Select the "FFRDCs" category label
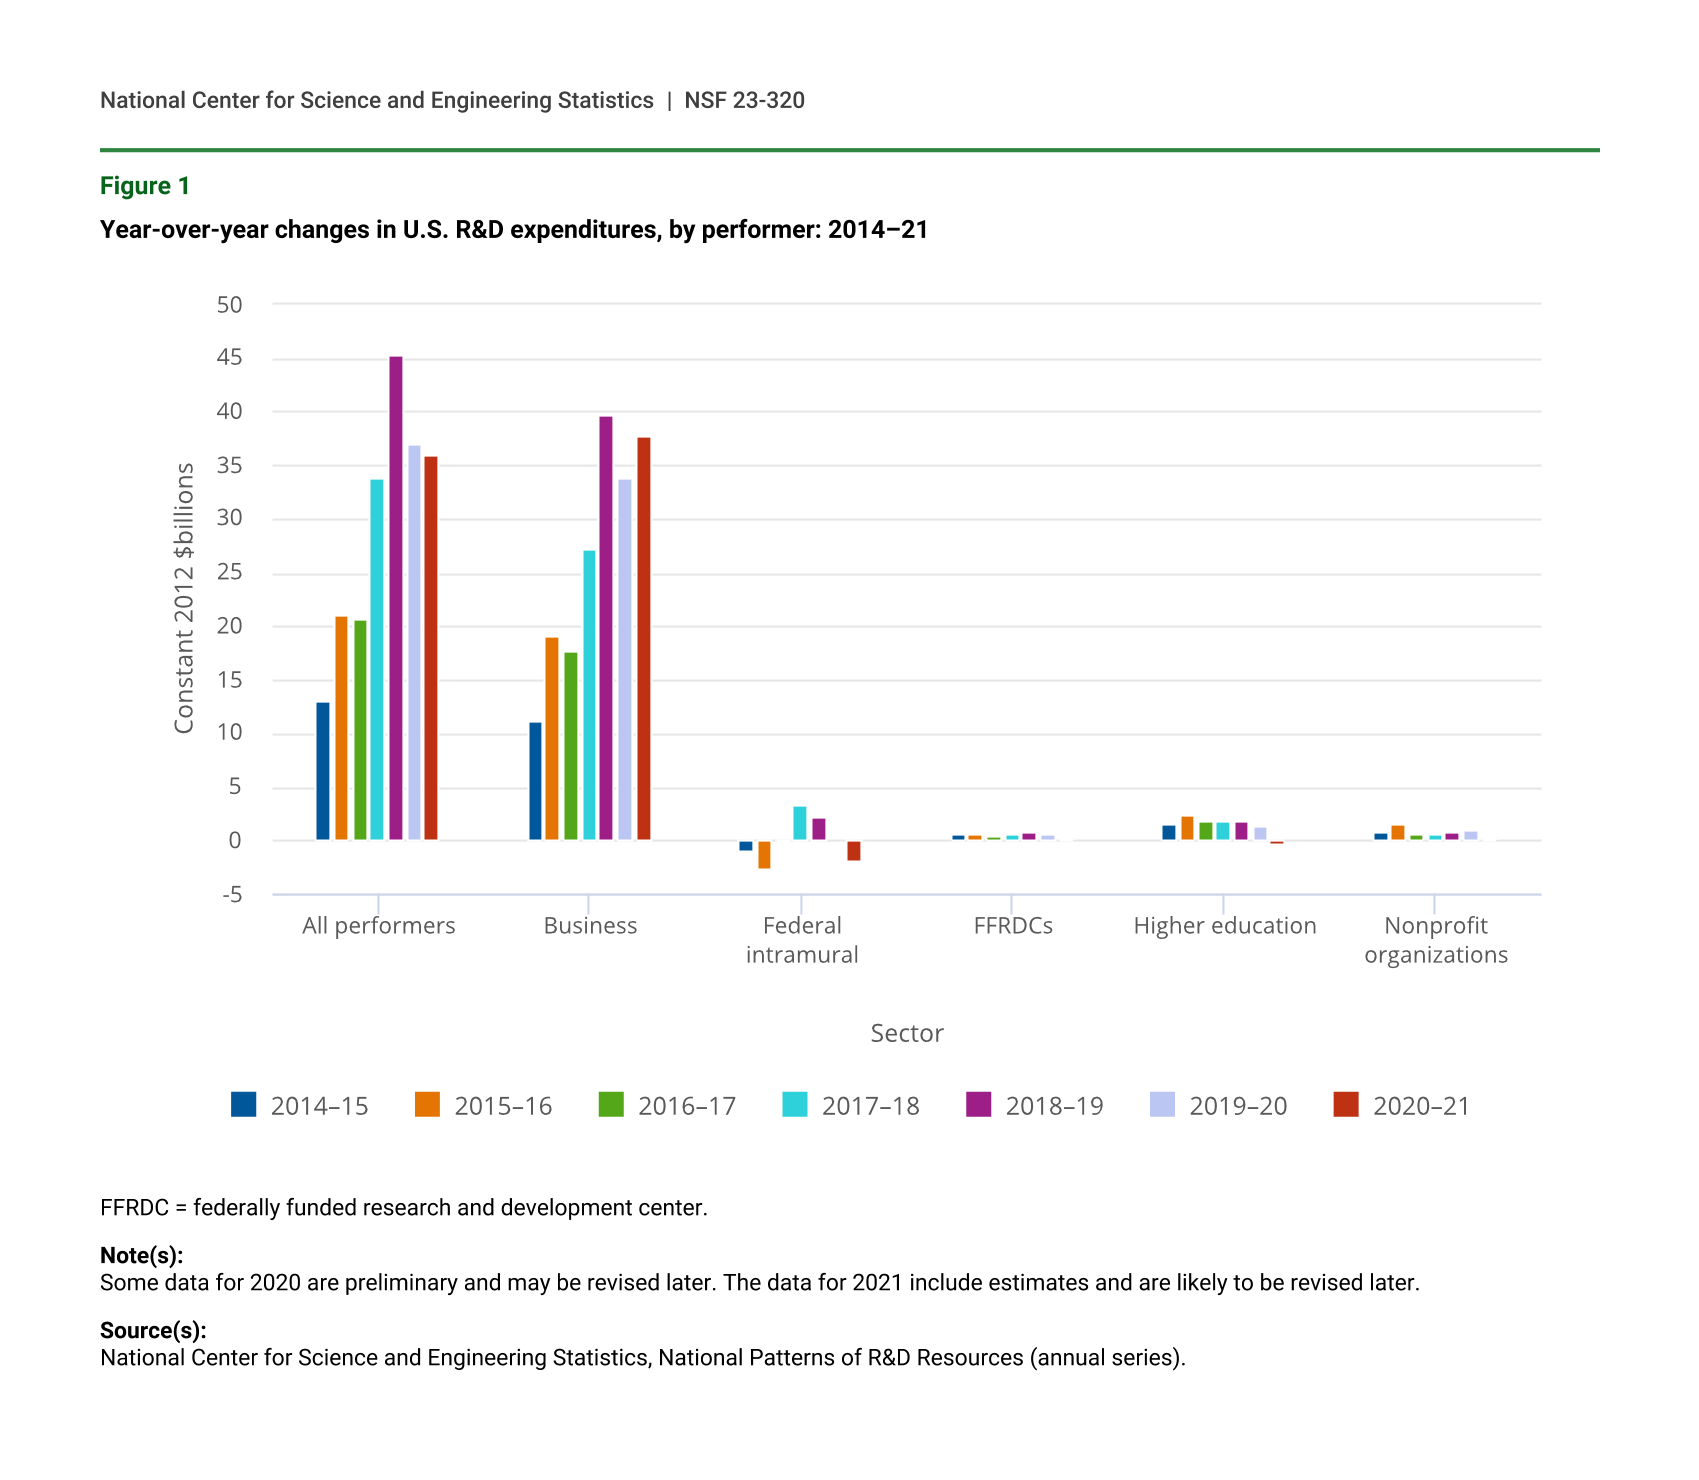 coord(1013,926)
